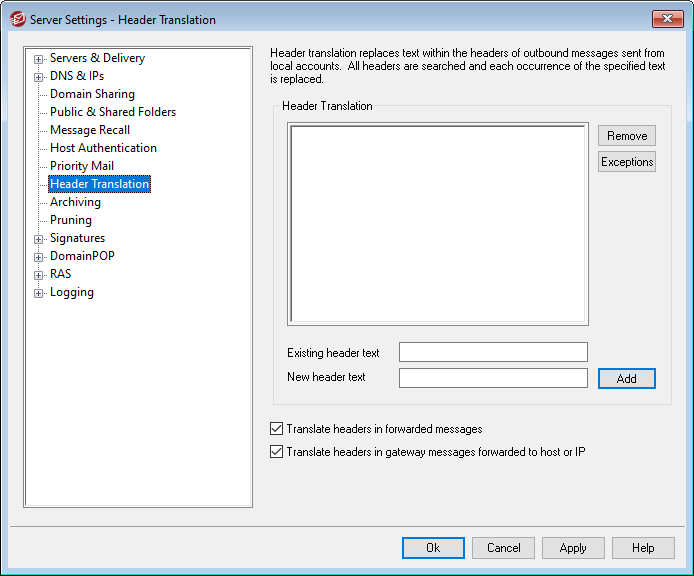Expand the DomainPOP tree node
This screenshot has height=576, width=694.
[39, 257]
